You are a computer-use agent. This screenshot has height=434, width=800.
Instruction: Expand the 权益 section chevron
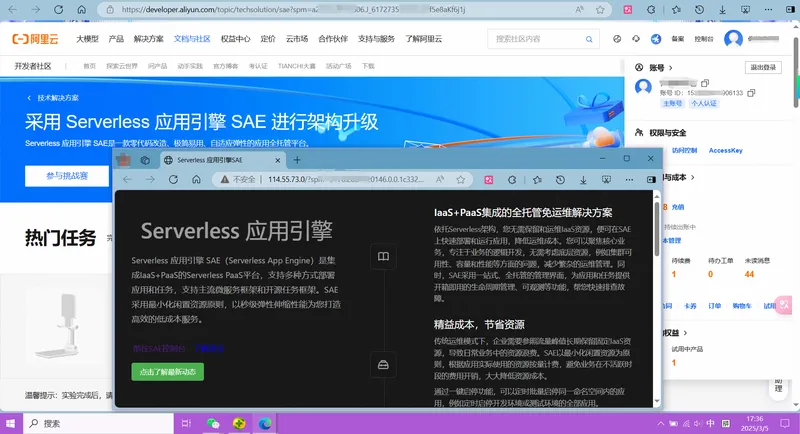coord(685,333)
